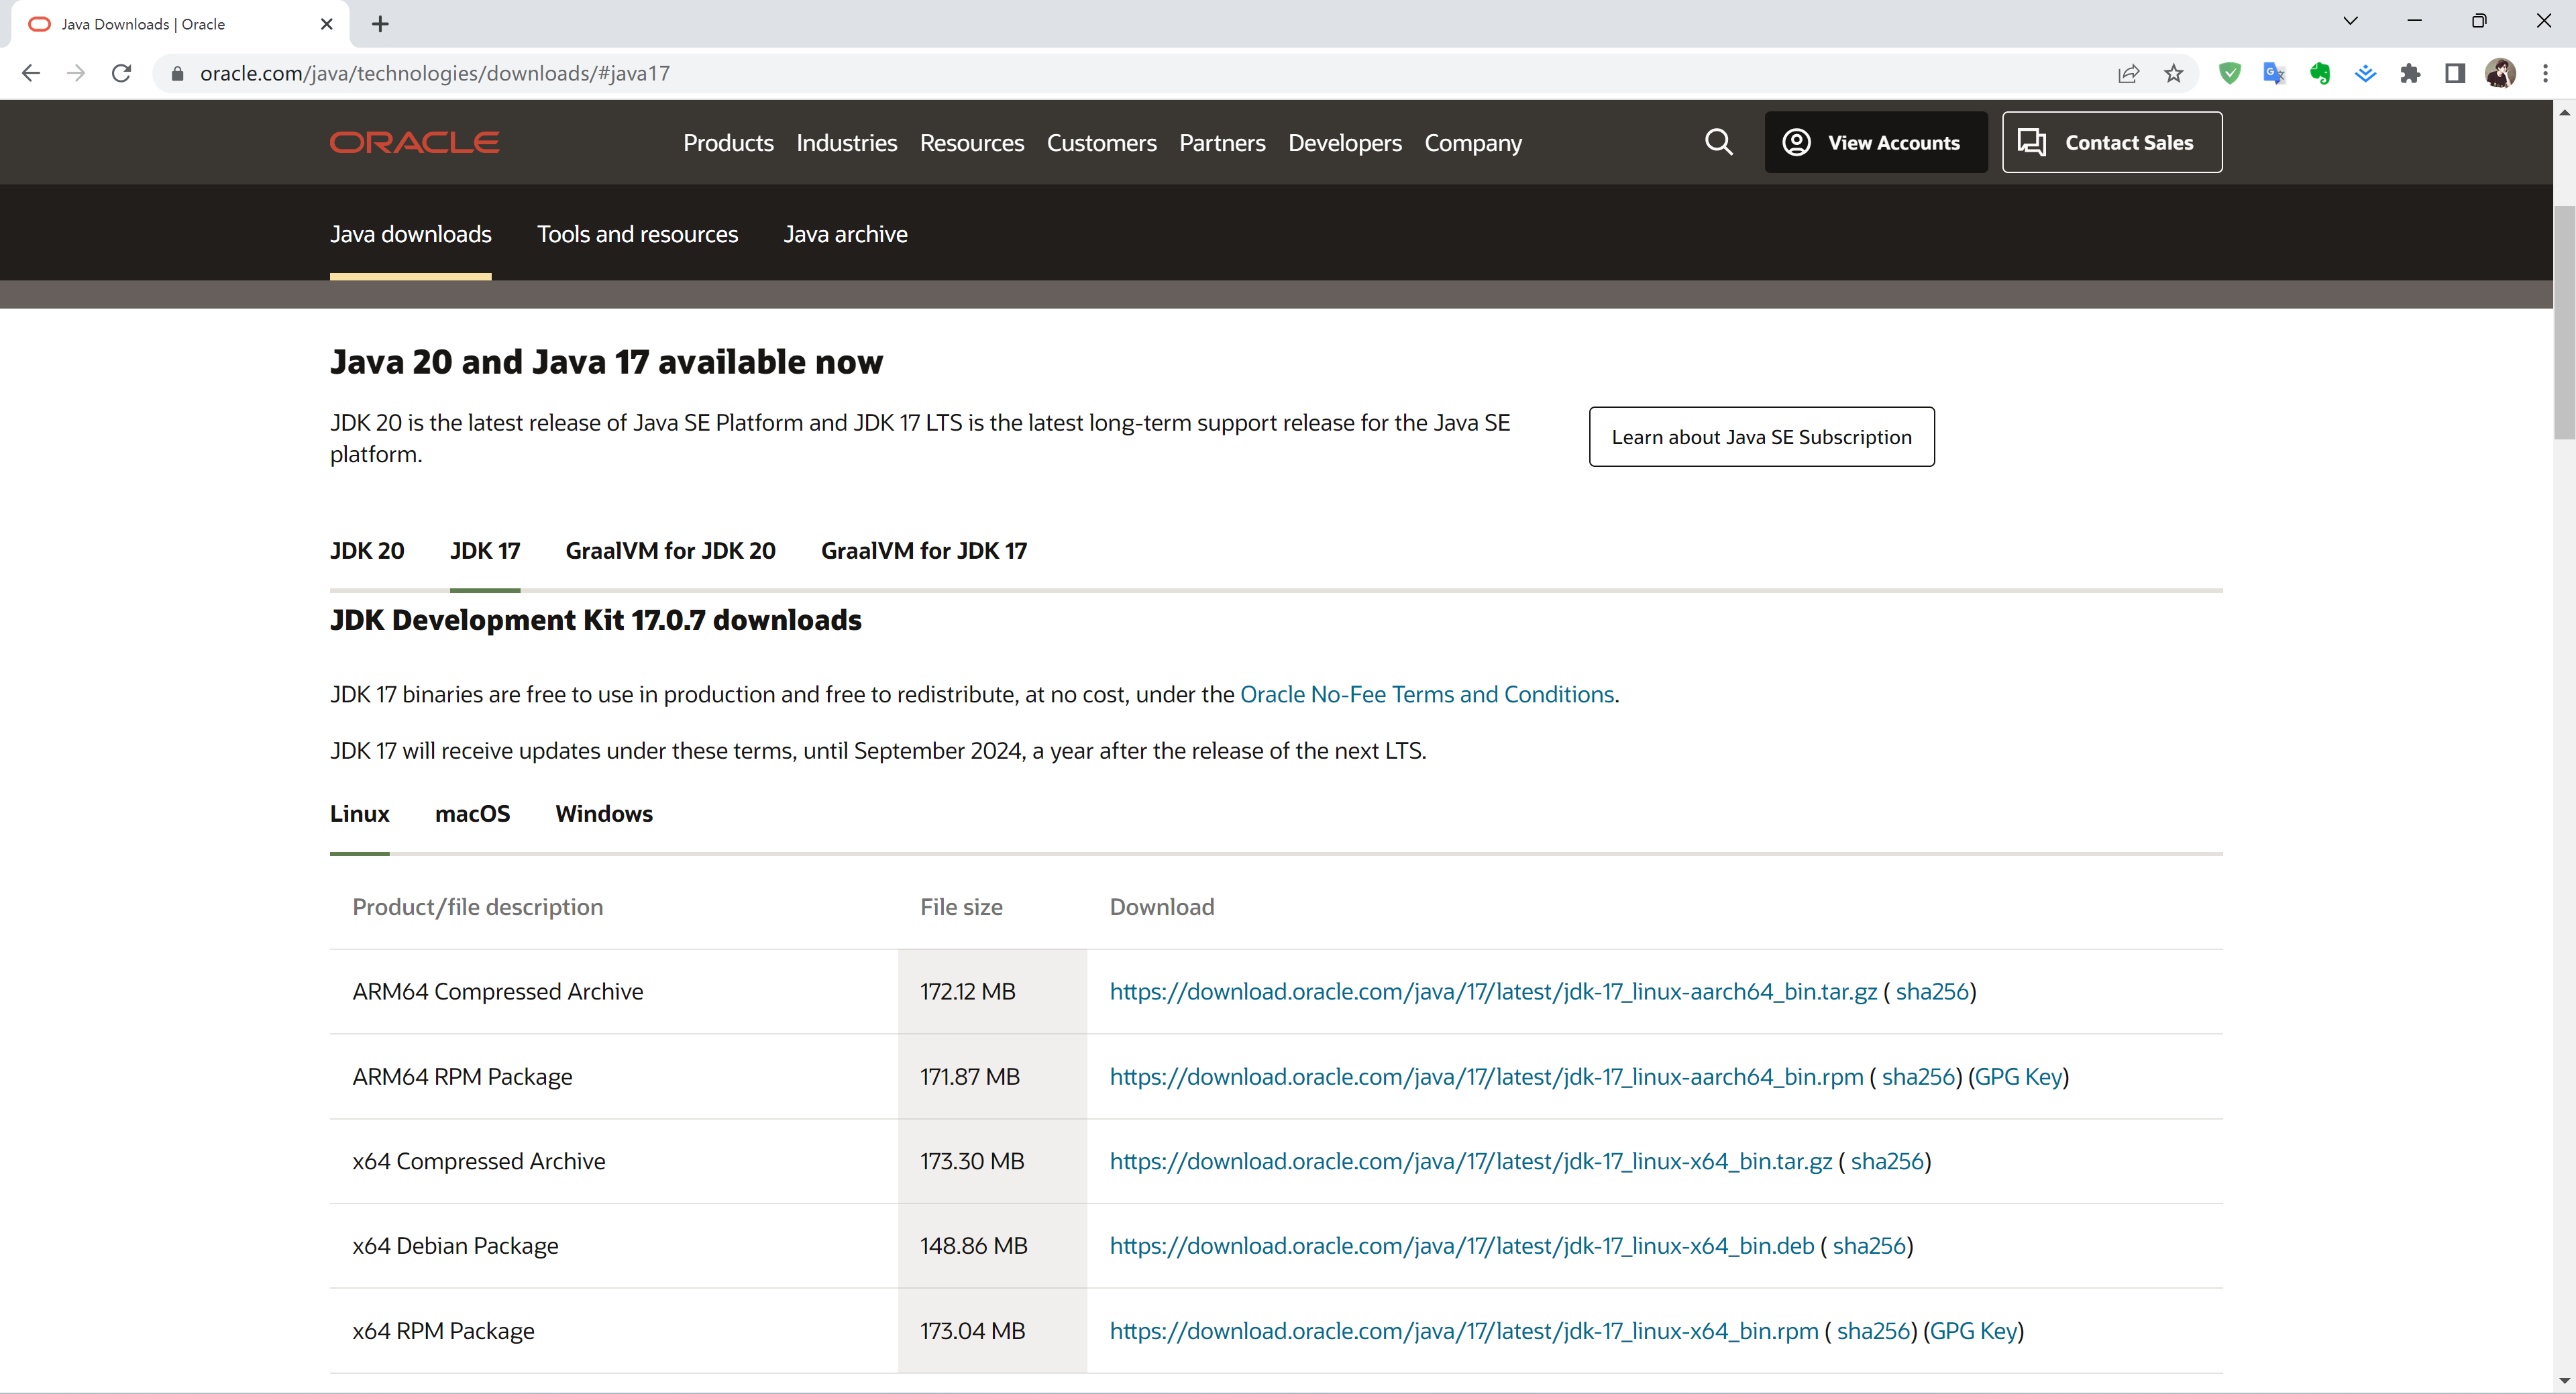This screenshot has width=2576, height=1394.
Task: Open the green shield extension
Action: tap(2229, 73)
